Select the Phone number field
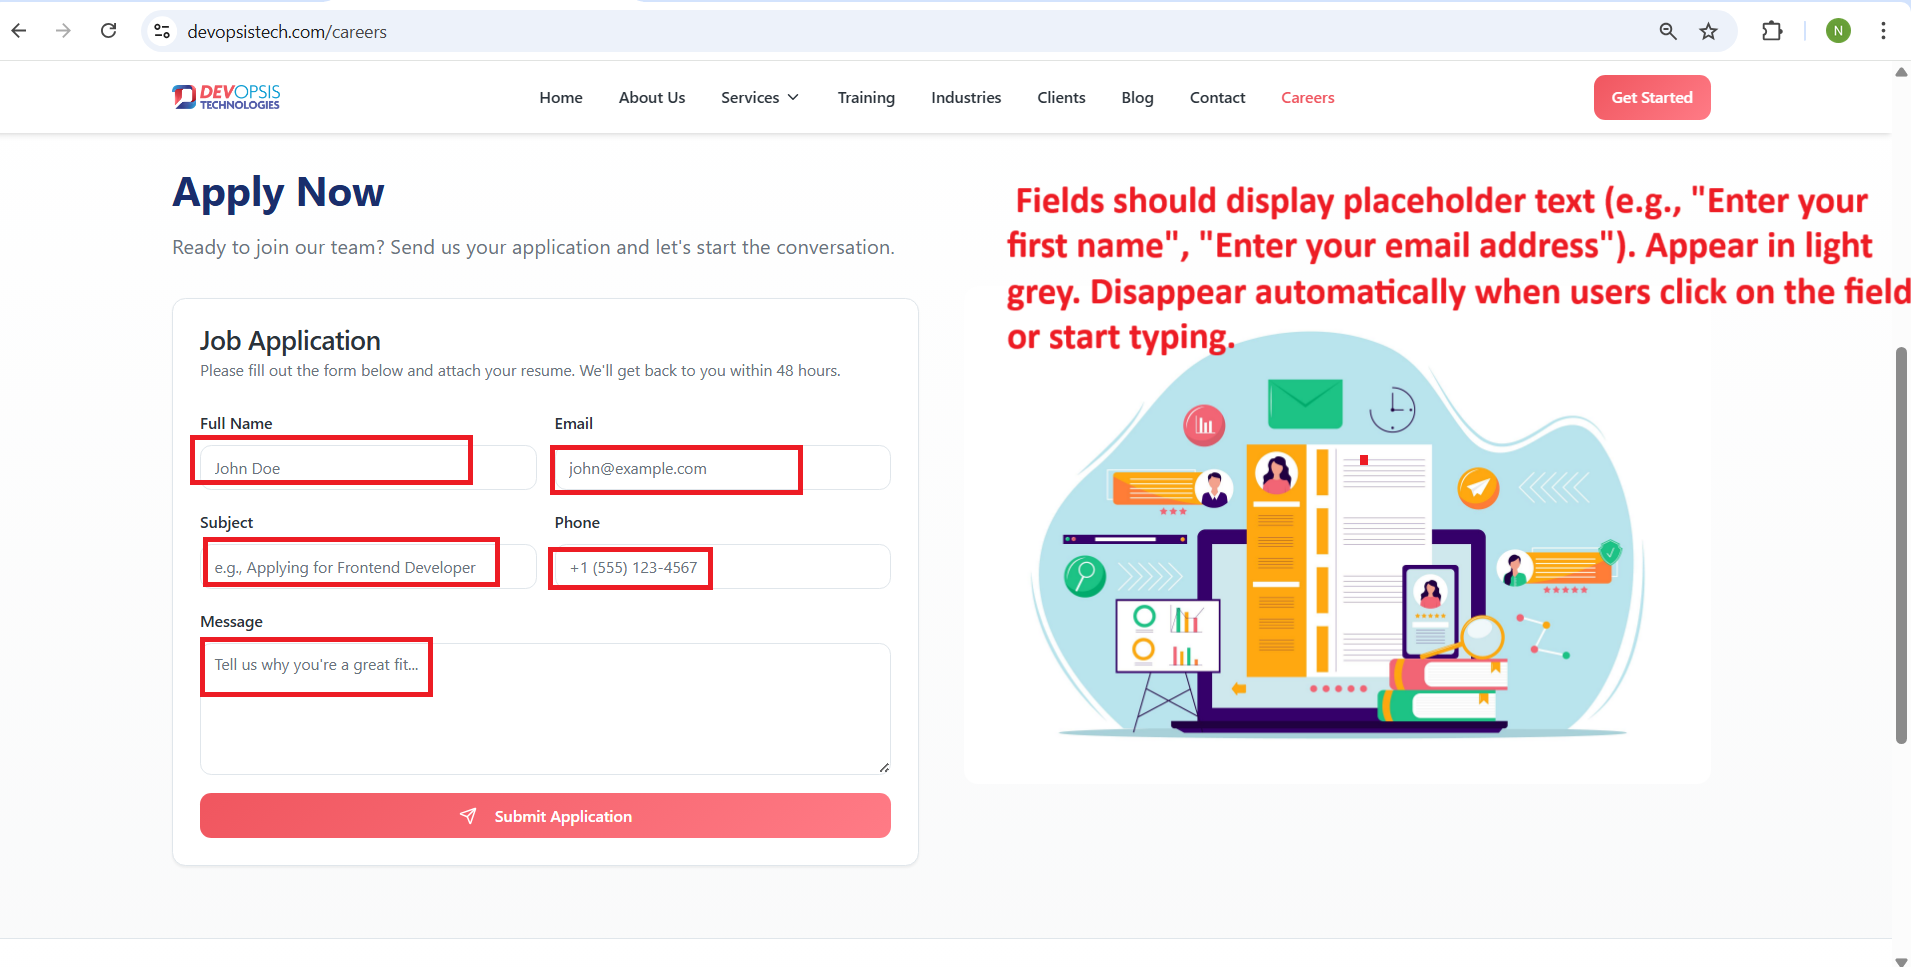The height and width of the screenshot is (967, 1911). pos(721,567)
